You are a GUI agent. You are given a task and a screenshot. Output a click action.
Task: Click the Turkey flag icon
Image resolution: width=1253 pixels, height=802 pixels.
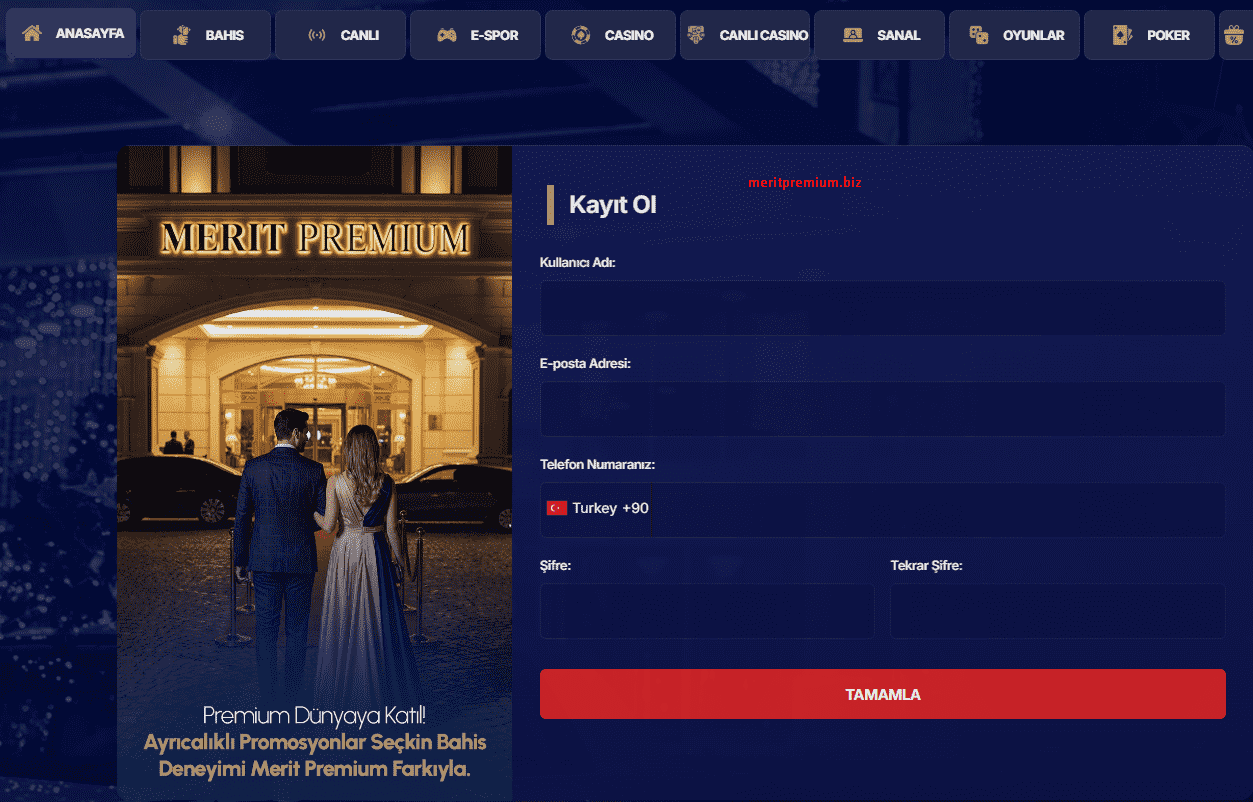(557, 508)
